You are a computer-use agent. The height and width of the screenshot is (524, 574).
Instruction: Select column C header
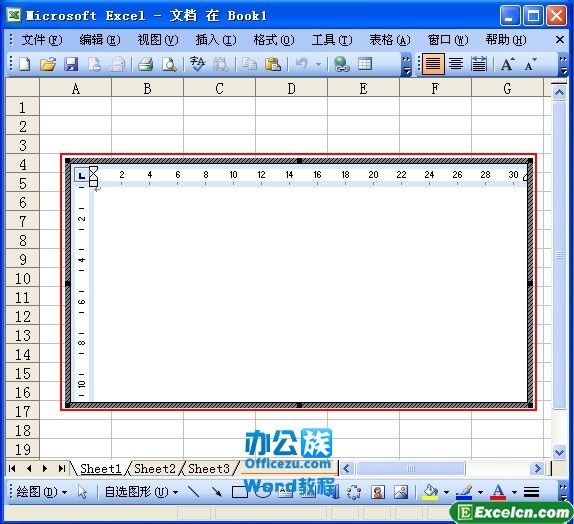point(219,88)
